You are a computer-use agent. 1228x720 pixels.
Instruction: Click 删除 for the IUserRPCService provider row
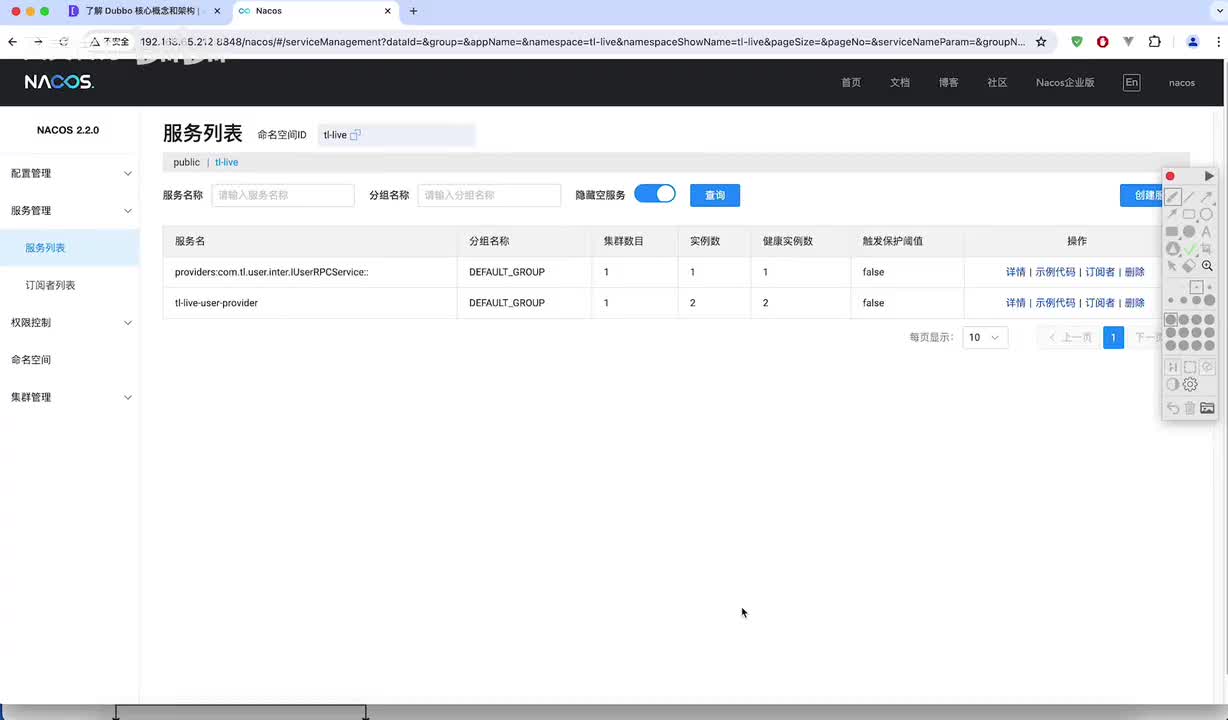(x=1134, y=272)
